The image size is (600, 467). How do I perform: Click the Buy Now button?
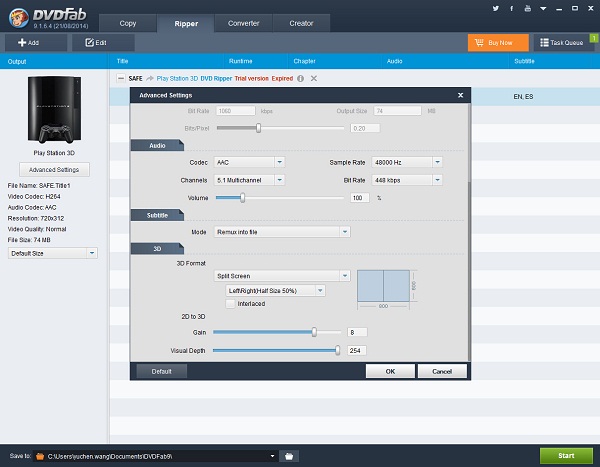coord(498,43)
